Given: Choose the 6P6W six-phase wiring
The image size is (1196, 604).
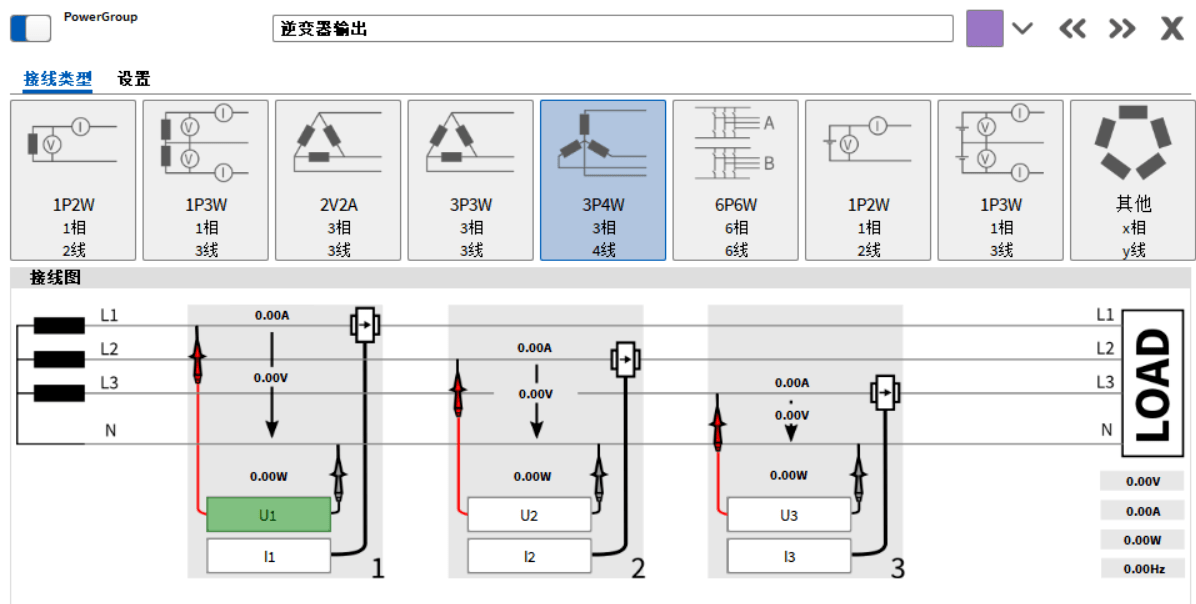Looking at the screenshot, I should 735,180.
